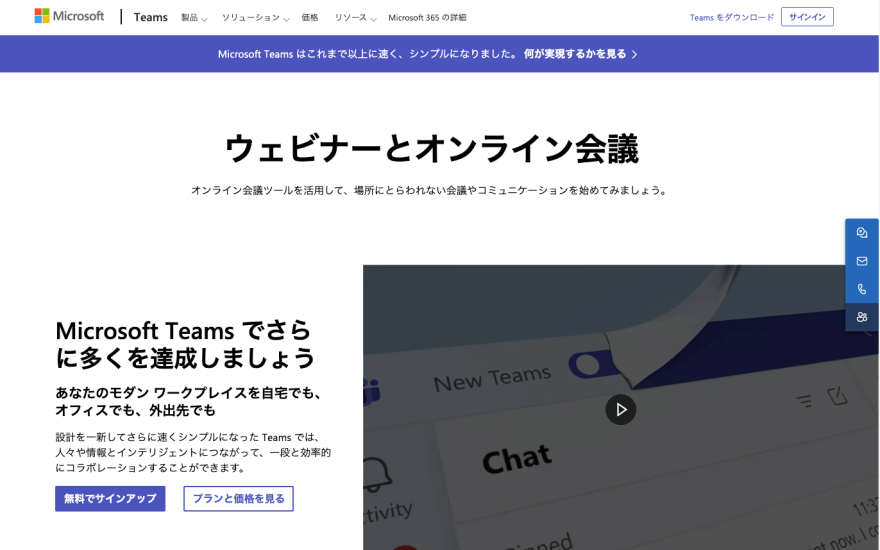Expand the リソース dropdown menu
The image size is (880, 550).
tap(355, 18)
